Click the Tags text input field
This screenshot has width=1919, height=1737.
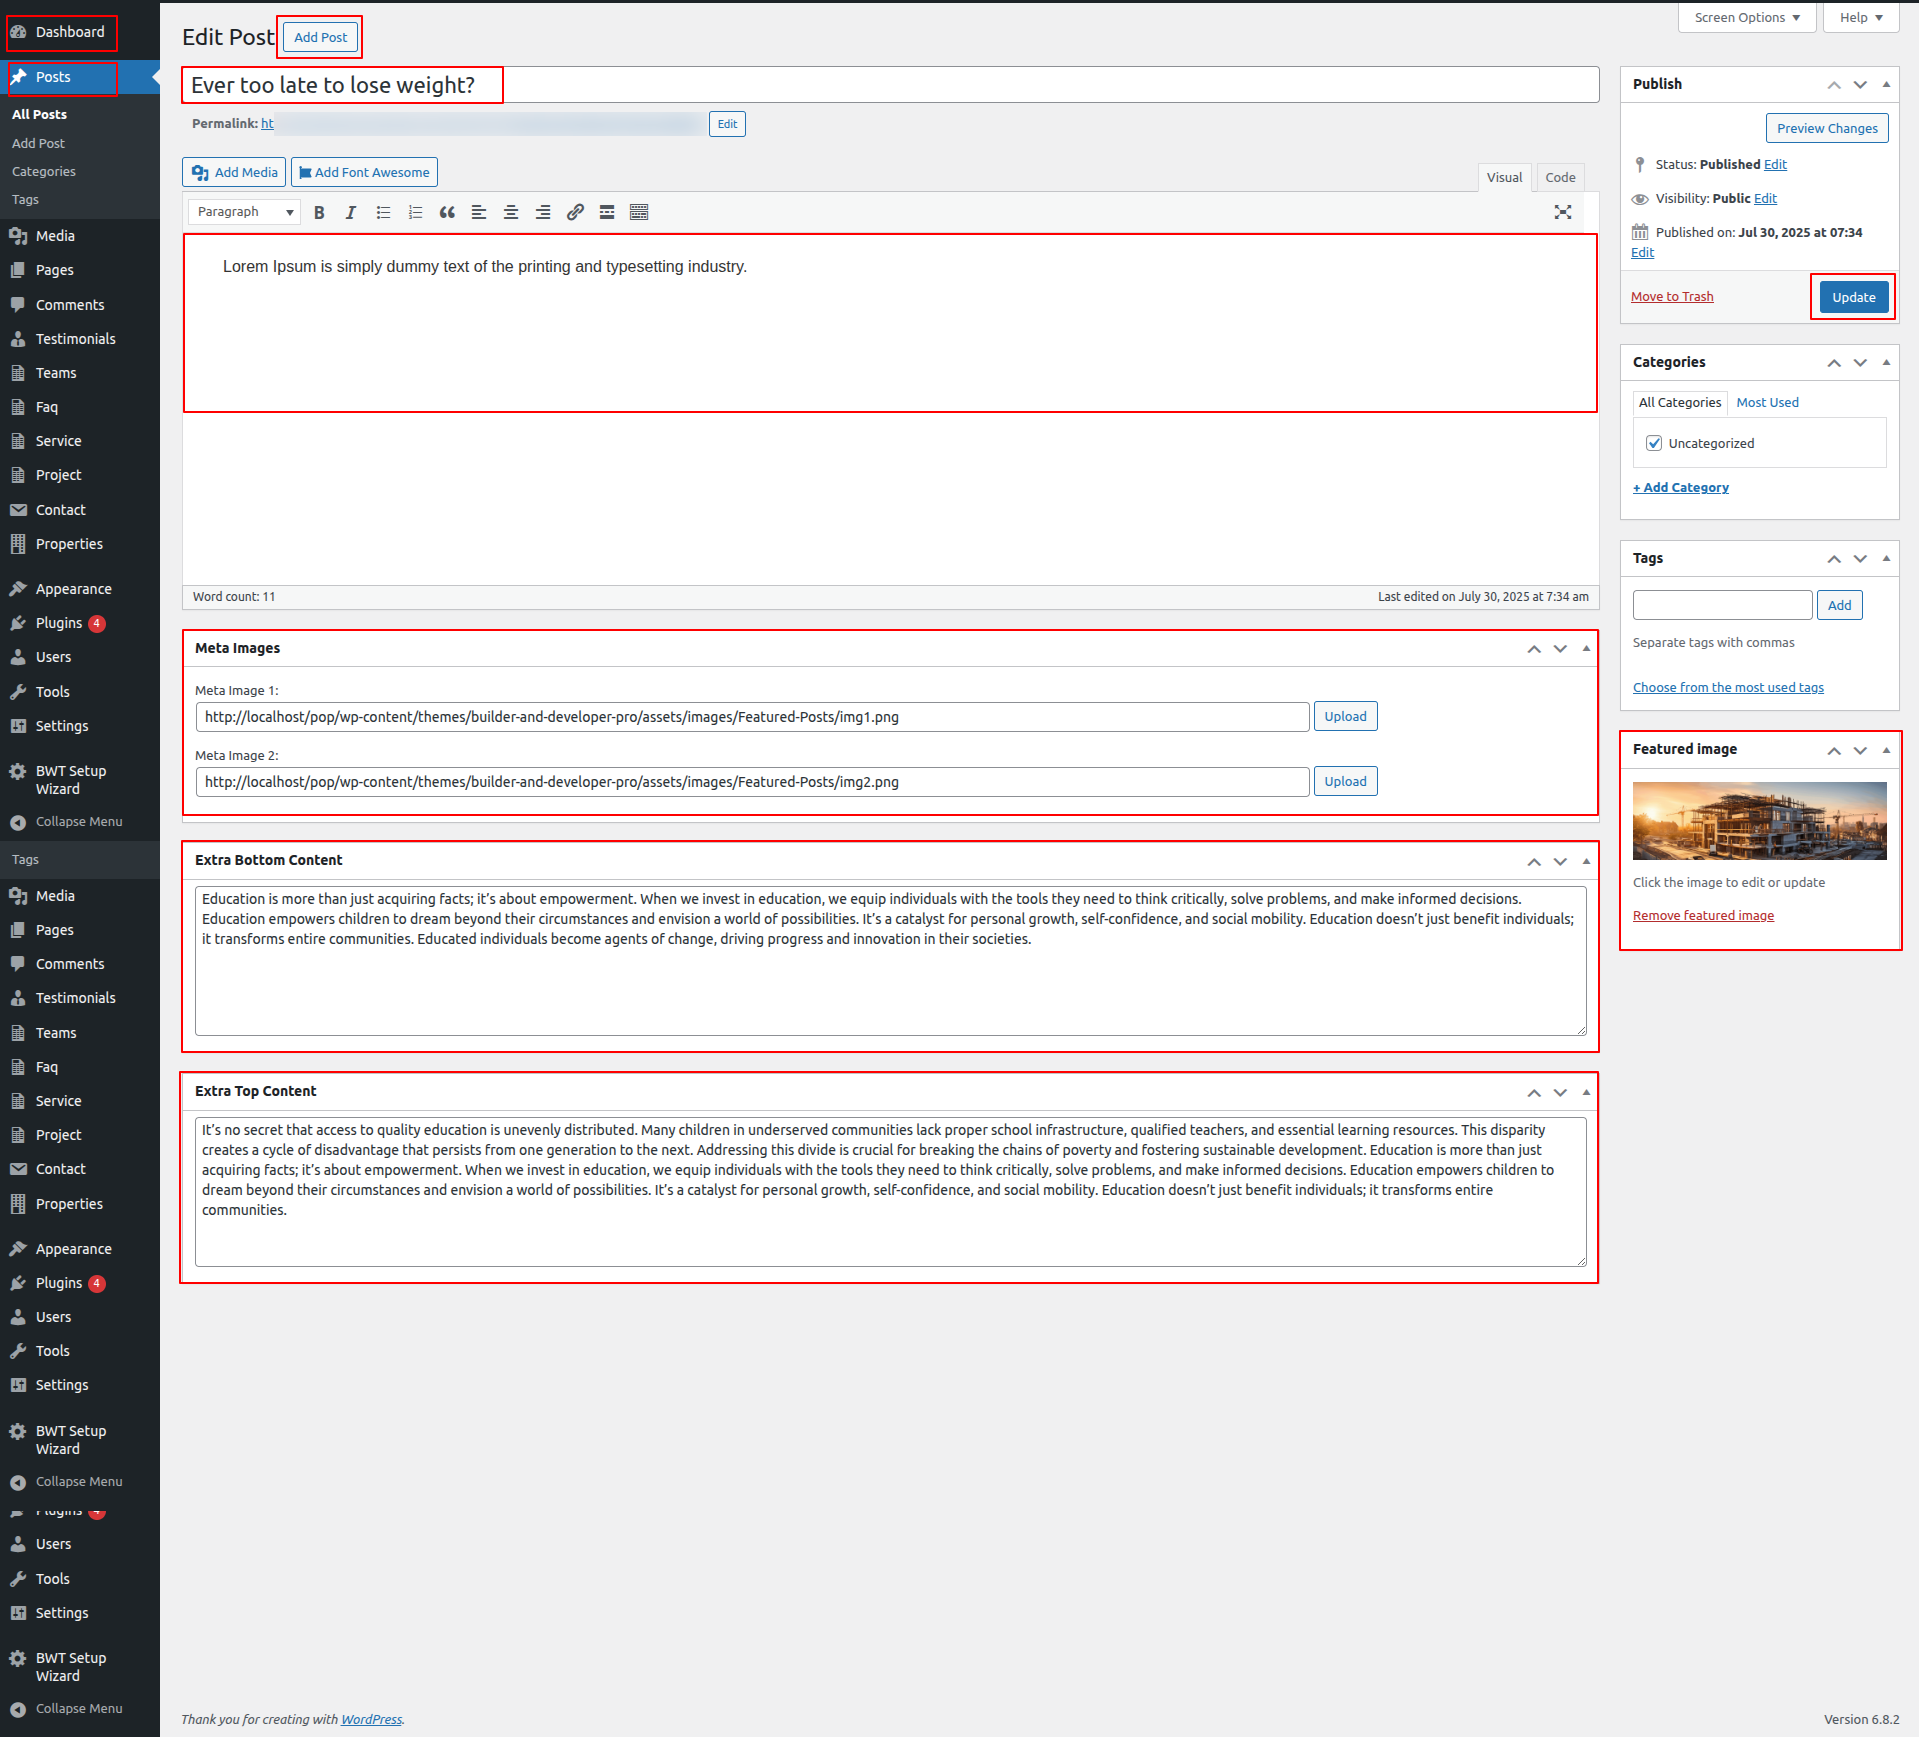[x=1722, y=605]
